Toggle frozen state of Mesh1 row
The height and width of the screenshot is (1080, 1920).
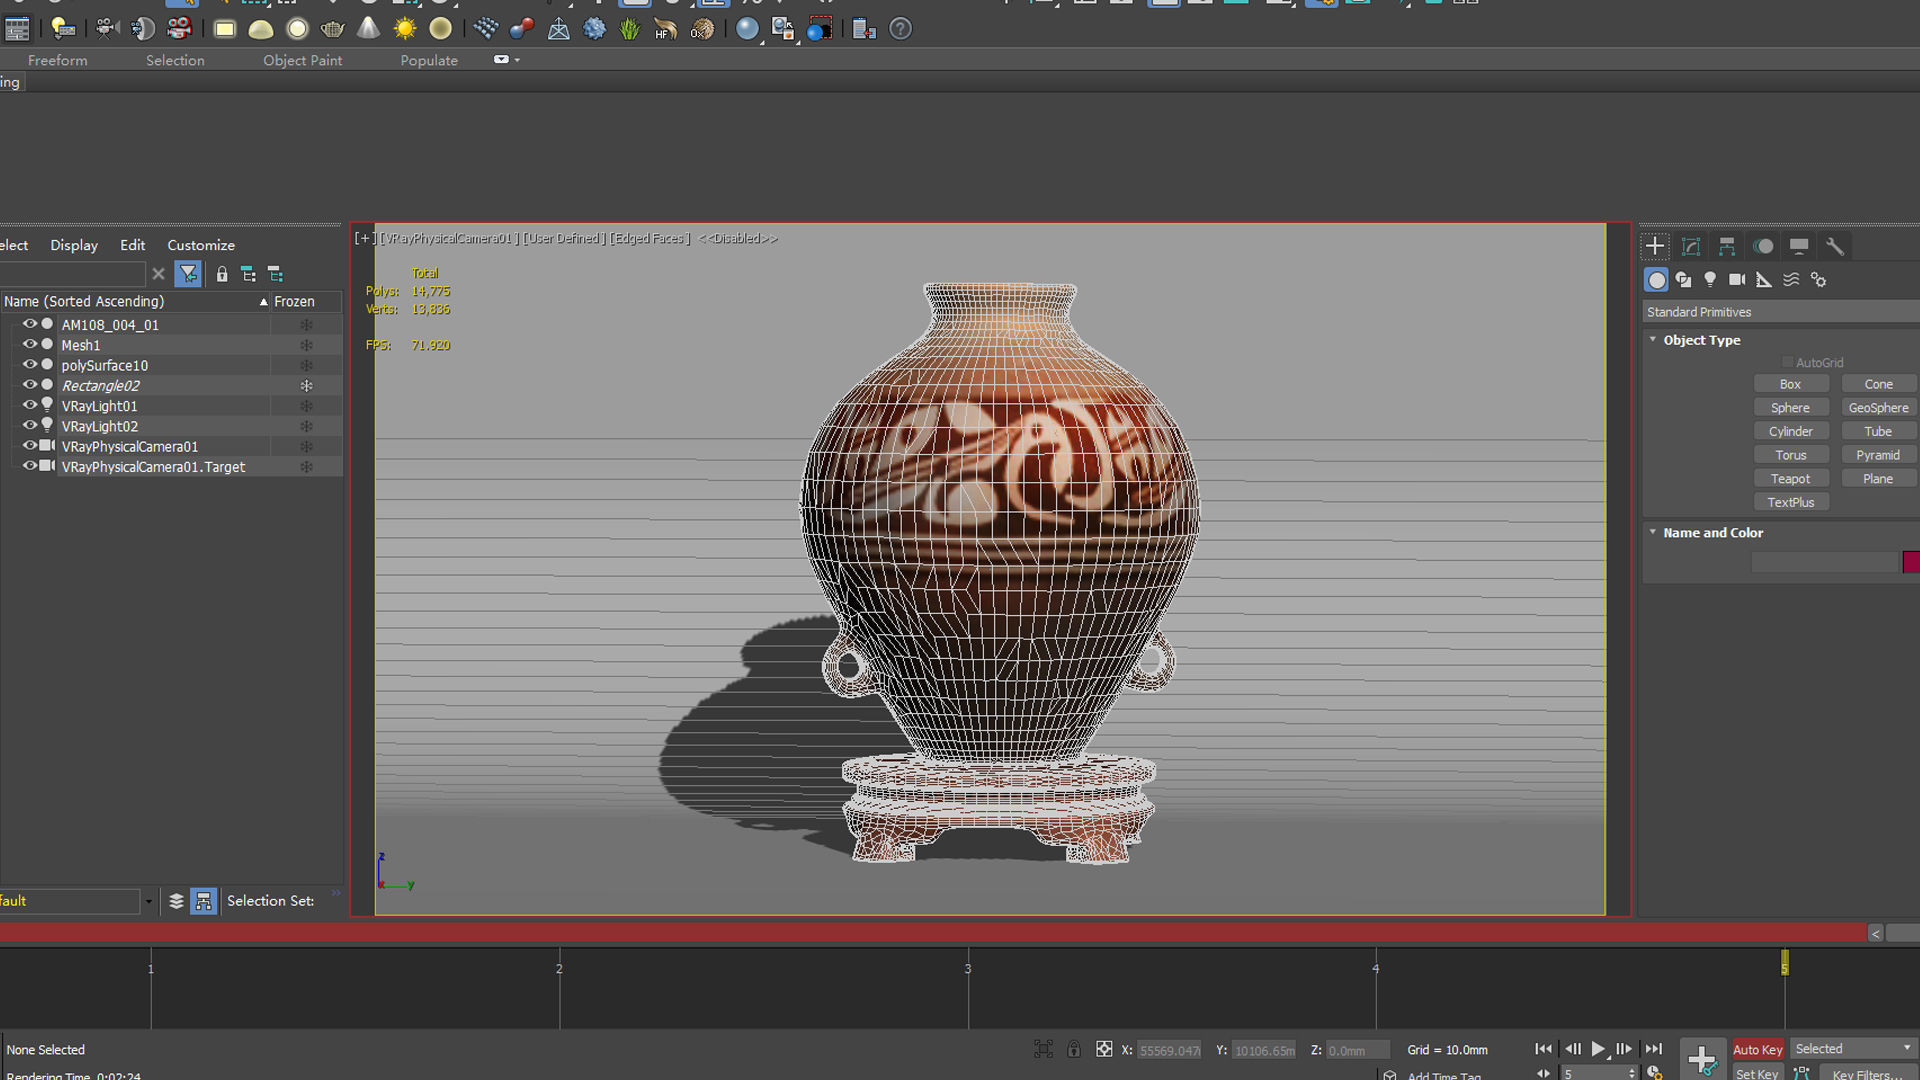point(307,345)
